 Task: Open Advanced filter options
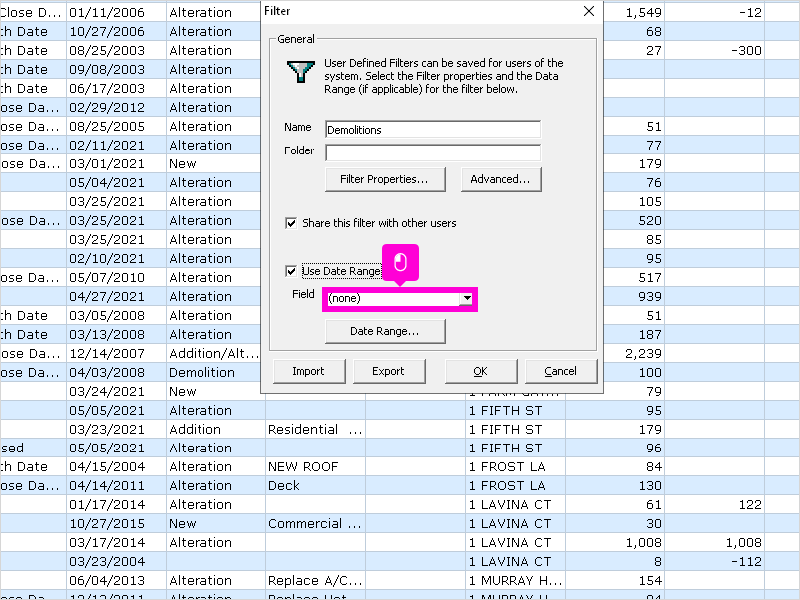(501, 179)
